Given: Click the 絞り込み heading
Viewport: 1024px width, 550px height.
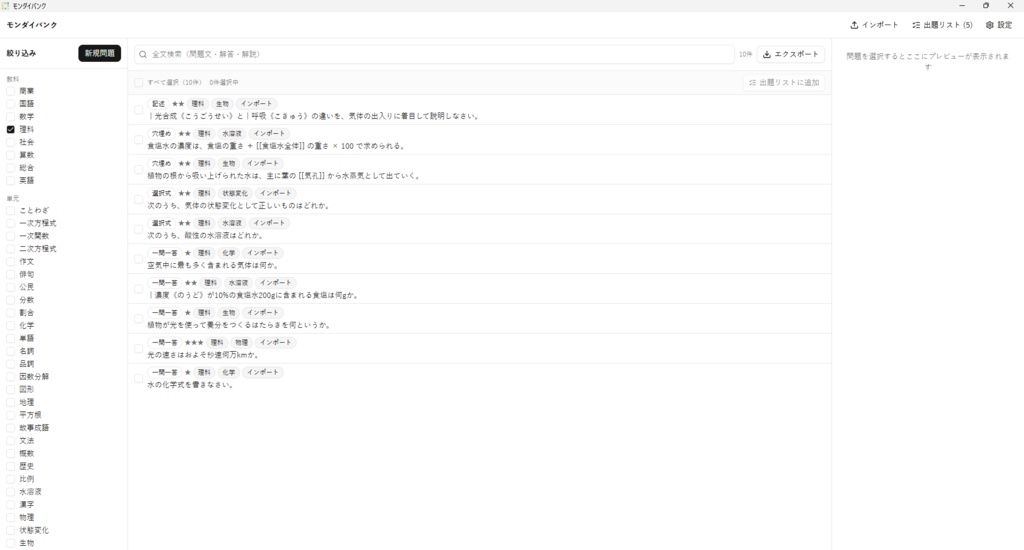Looking at the screenshot, I should click(22, 53).
